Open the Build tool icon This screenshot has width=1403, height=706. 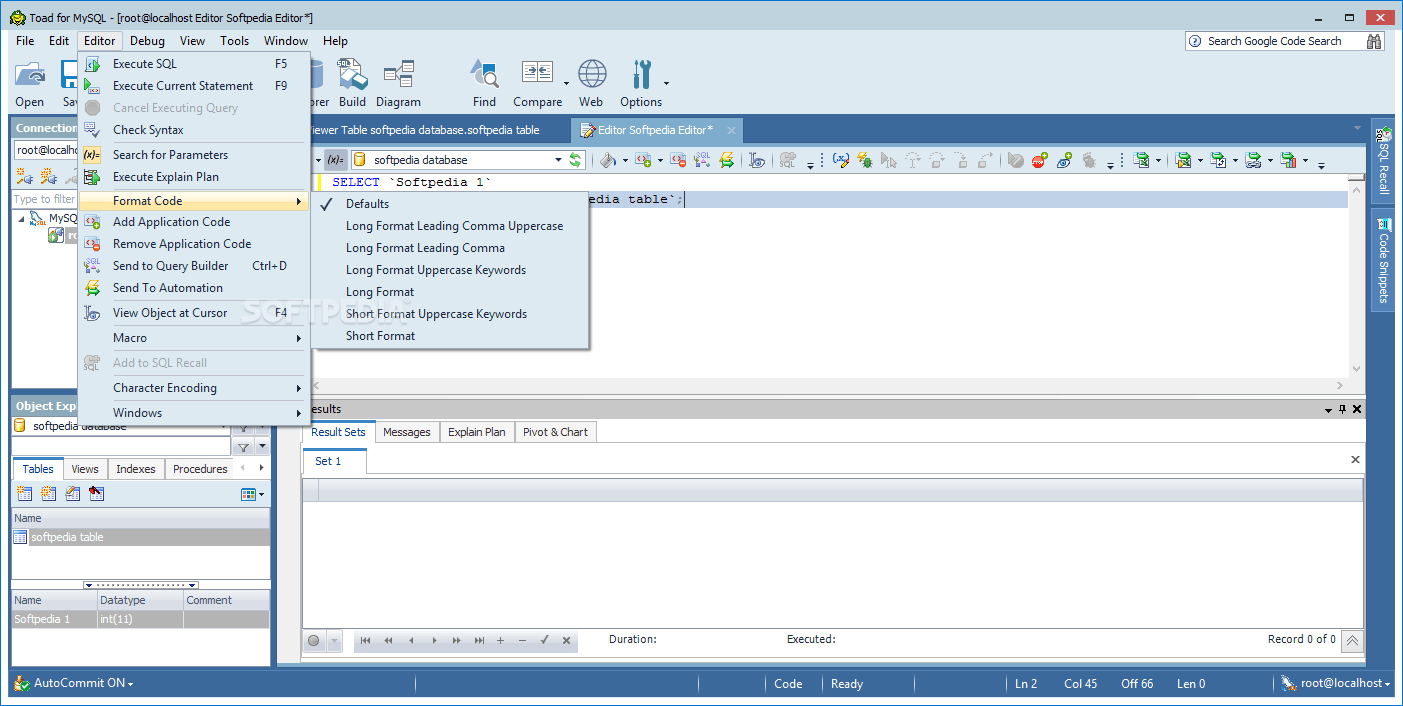tap(352, 82)
